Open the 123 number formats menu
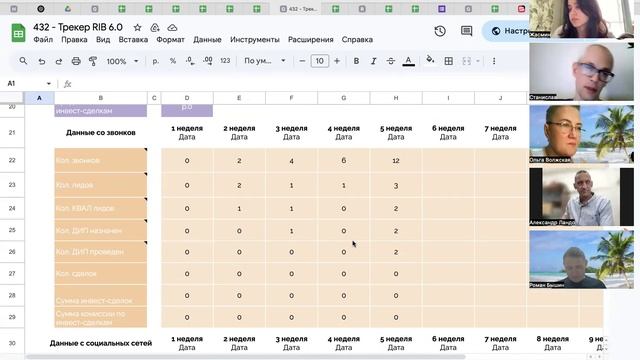Screen dimensions: 640x360 [225, 61]
